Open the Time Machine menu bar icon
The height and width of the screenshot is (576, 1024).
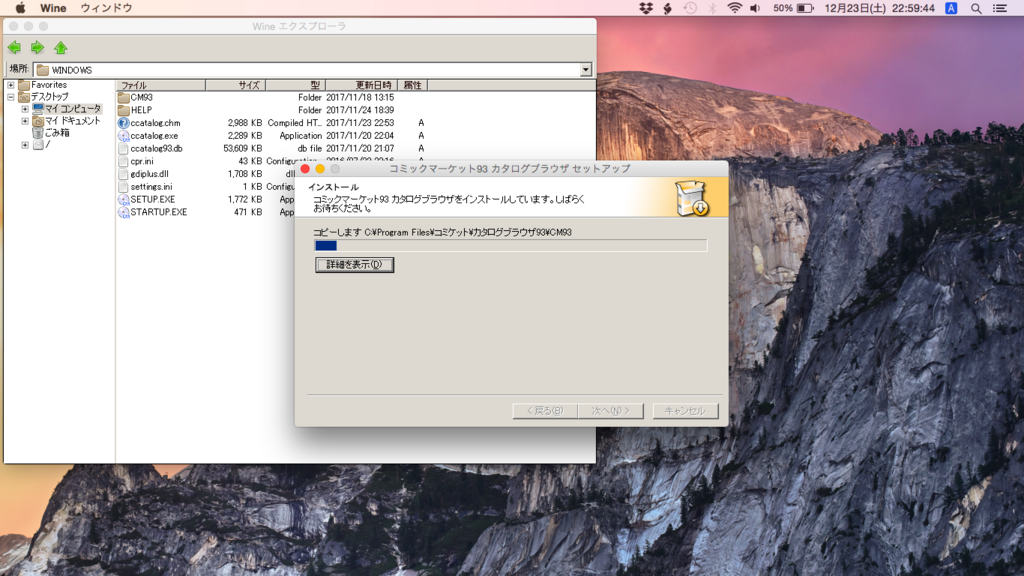tap(690, 8)
